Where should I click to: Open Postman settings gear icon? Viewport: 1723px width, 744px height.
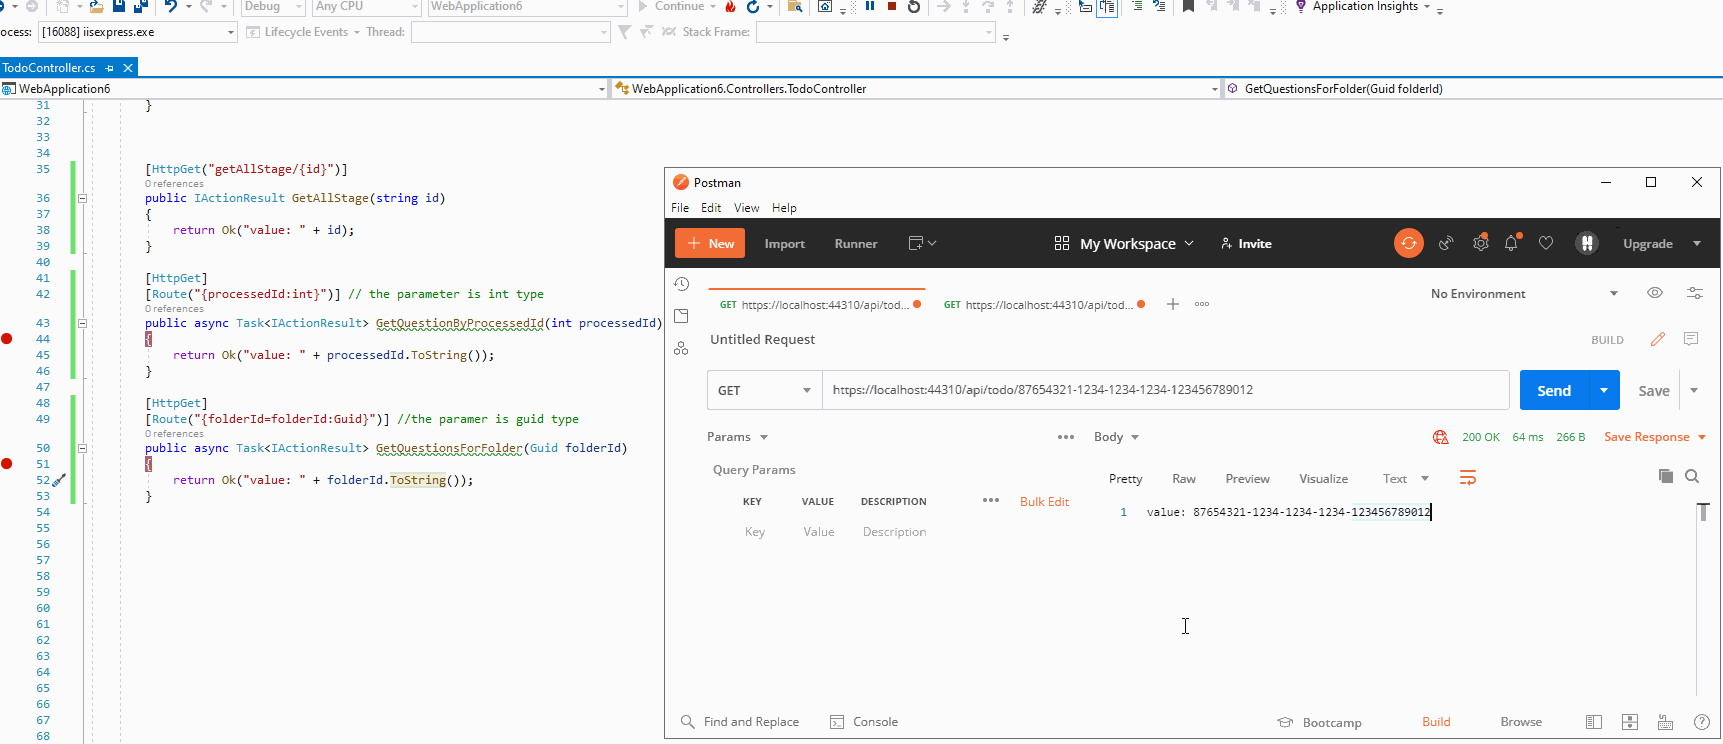(1481, 243)
